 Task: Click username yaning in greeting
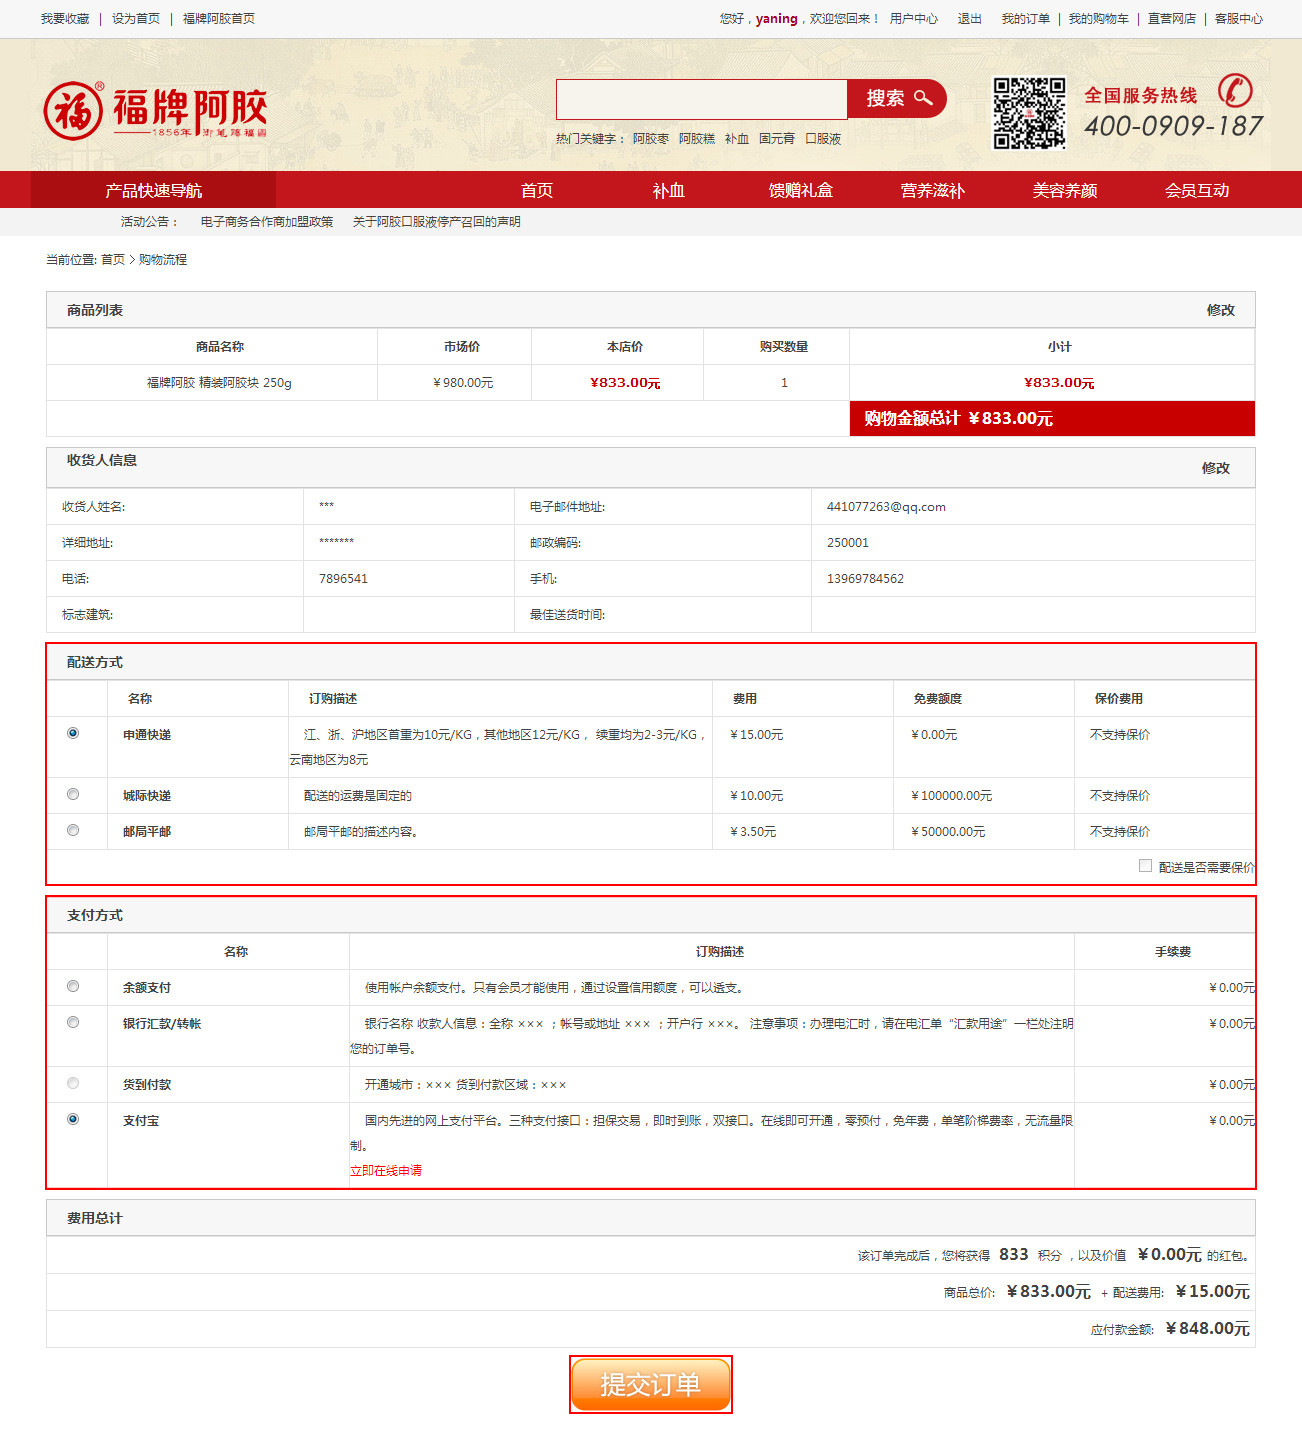777,19
